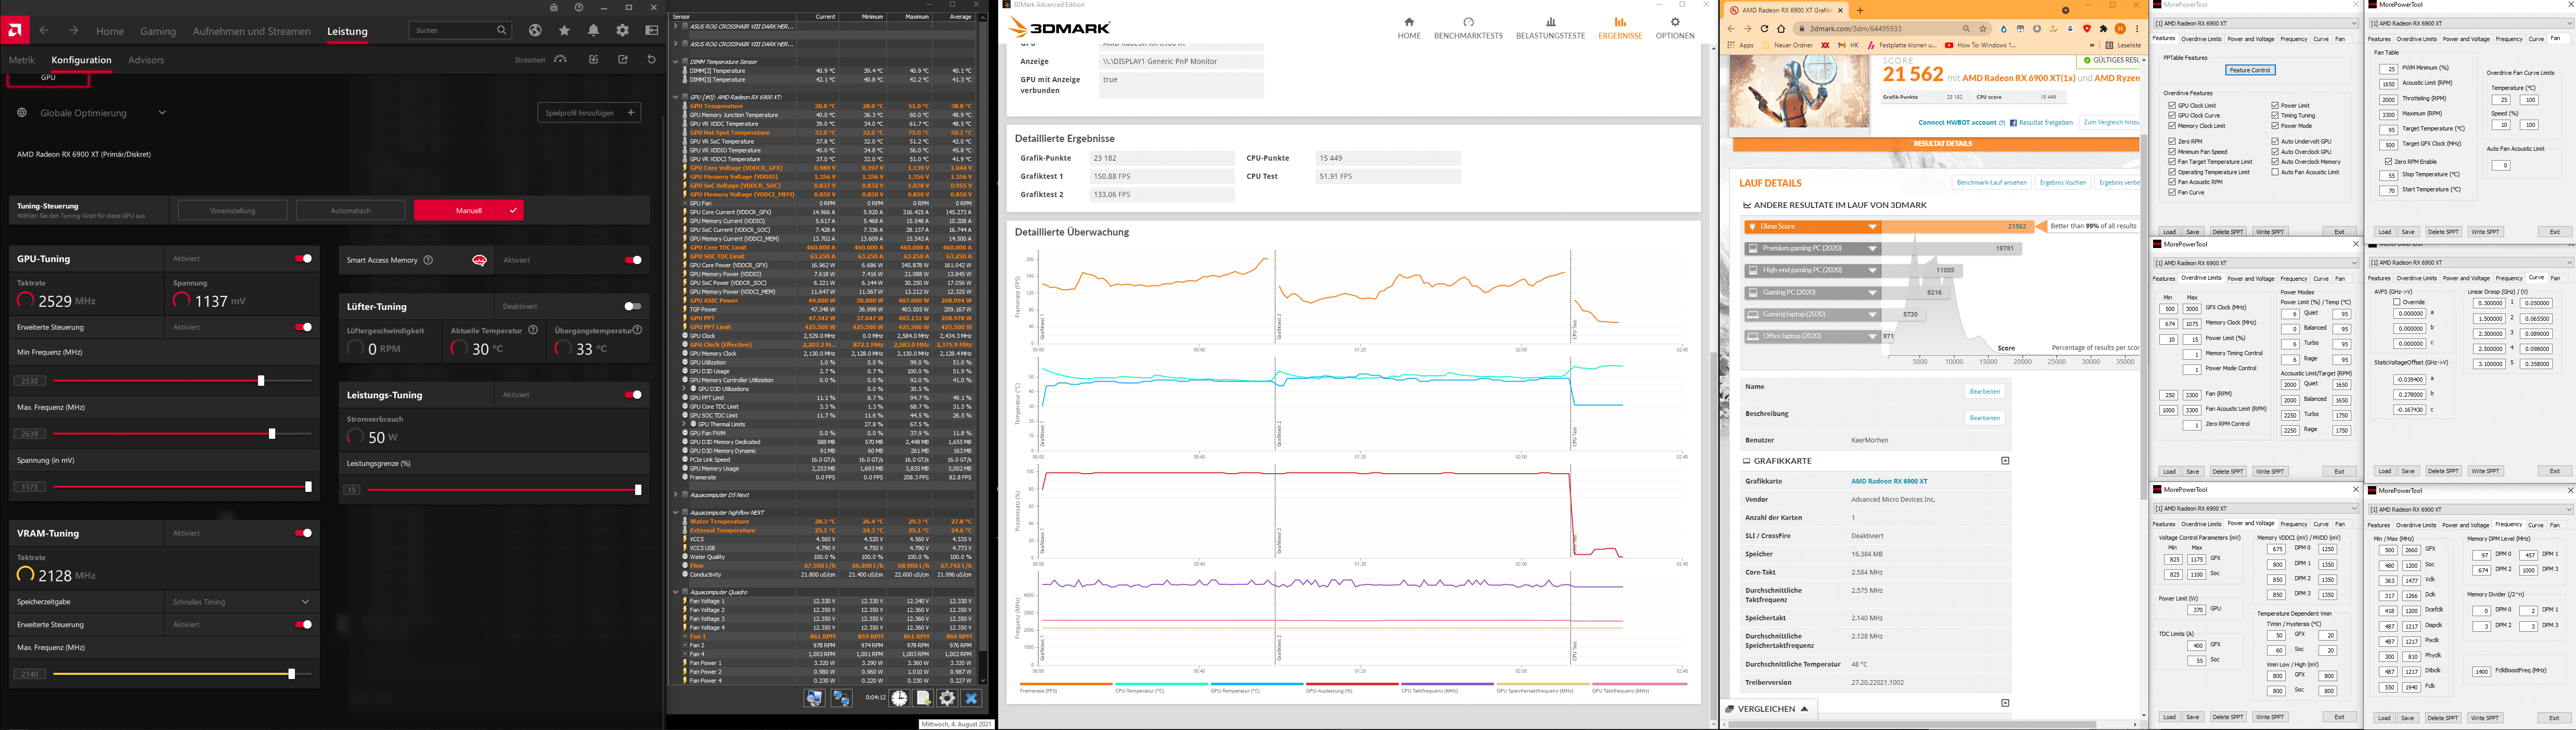Screen dimensions: 2576x730
Task: Expand the Premium gaming PC (2020) row
Action: click(x=1873, y=249)
